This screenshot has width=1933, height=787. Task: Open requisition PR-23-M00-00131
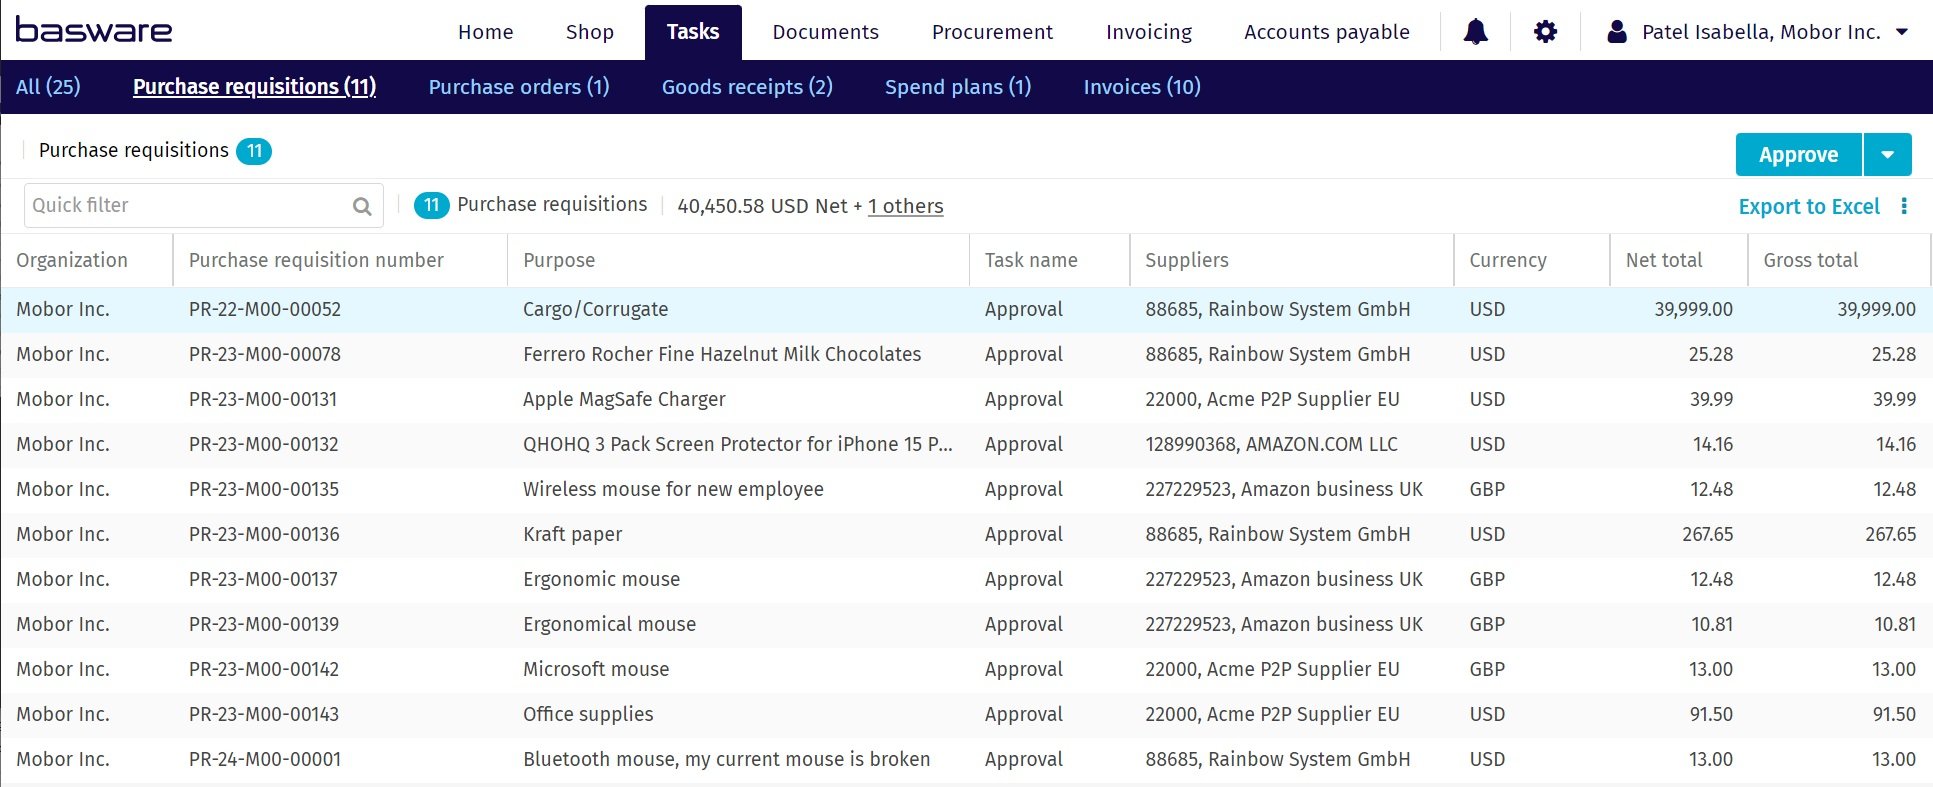pyautogui.click(x=263, y=399)
